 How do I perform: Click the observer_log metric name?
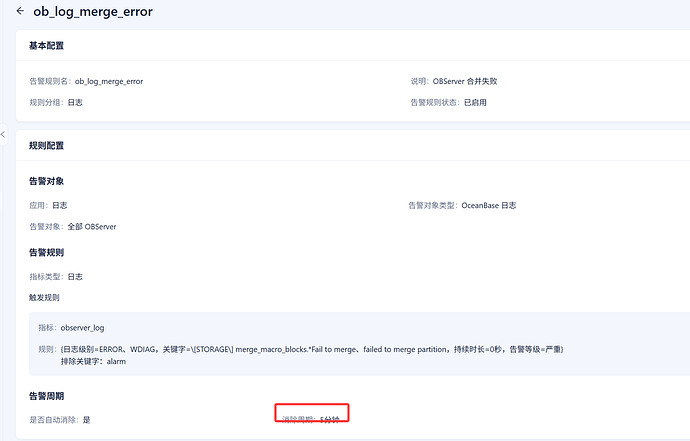point(82,327)
